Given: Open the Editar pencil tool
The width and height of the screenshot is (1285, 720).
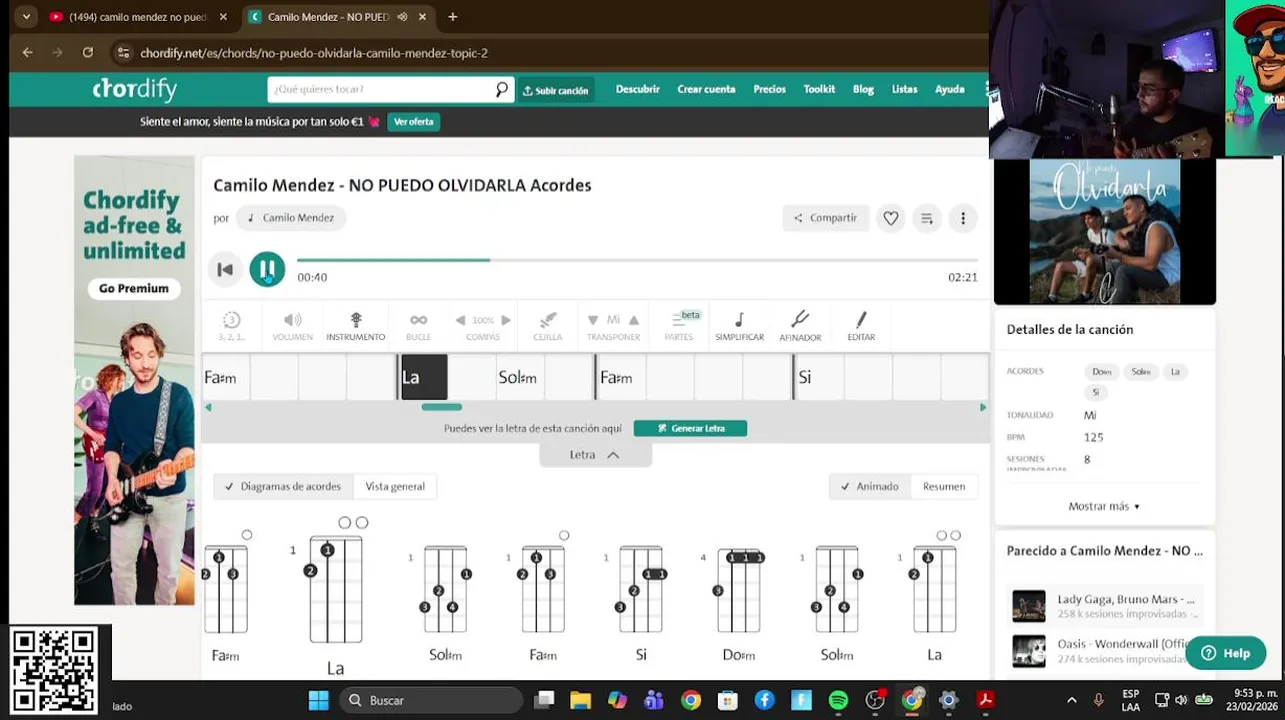Looking at the screenshot, I should [x=861, y=326].
